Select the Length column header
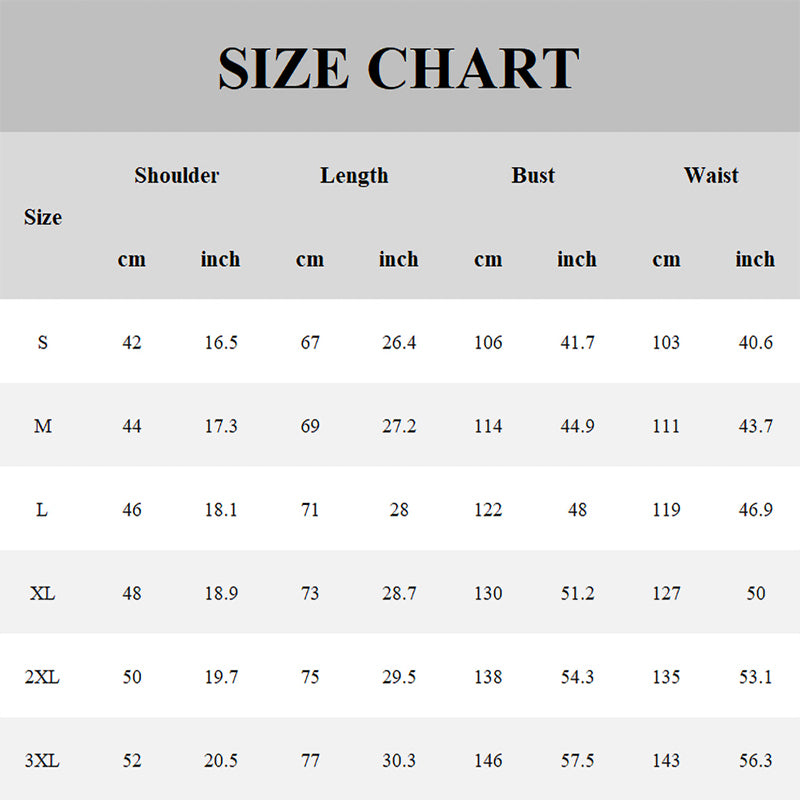Image resolution: width=800 pixels, height=800 pixels. tap(354, 176)
